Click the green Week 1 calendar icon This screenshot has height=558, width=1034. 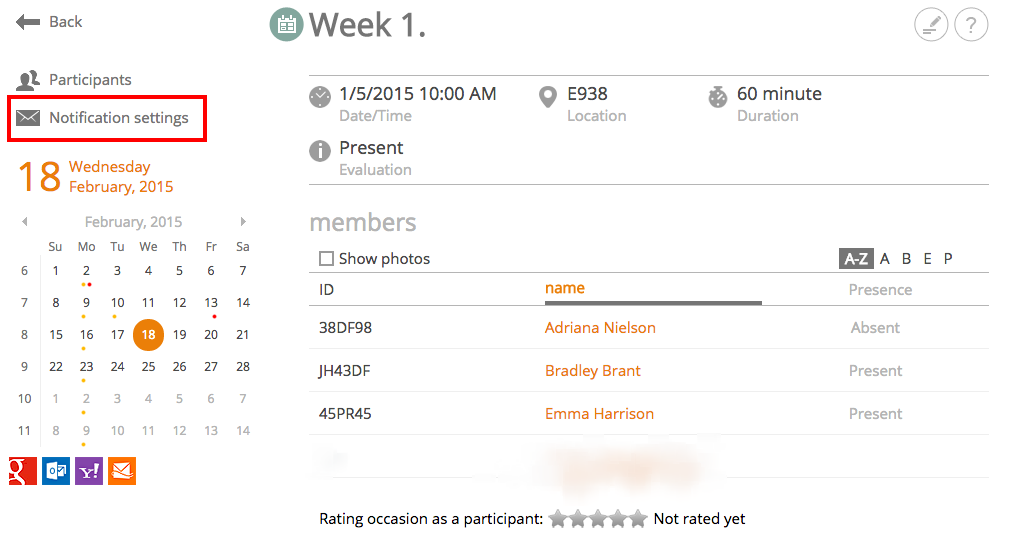tap(286, 25)
